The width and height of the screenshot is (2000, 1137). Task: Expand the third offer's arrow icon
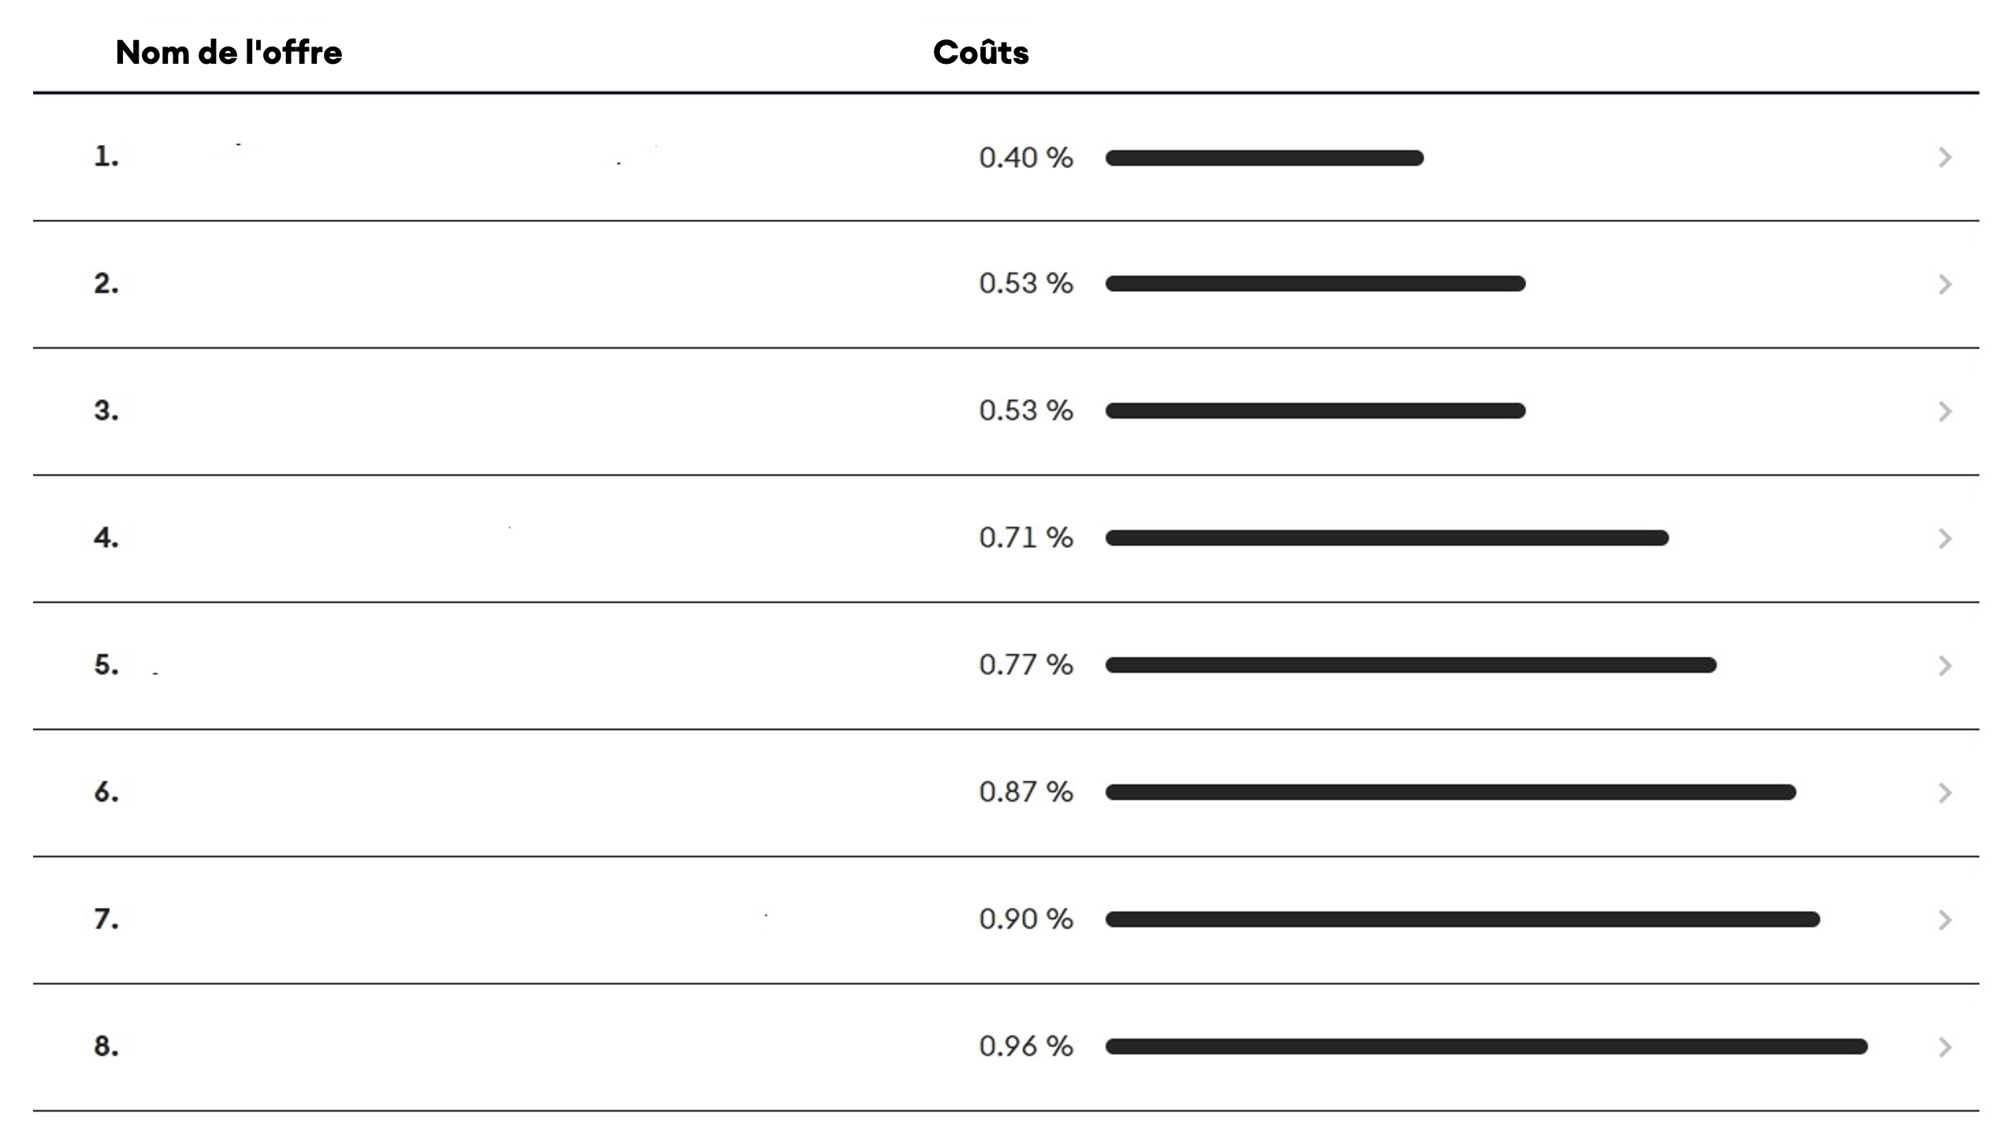(x=1945, y=411)
